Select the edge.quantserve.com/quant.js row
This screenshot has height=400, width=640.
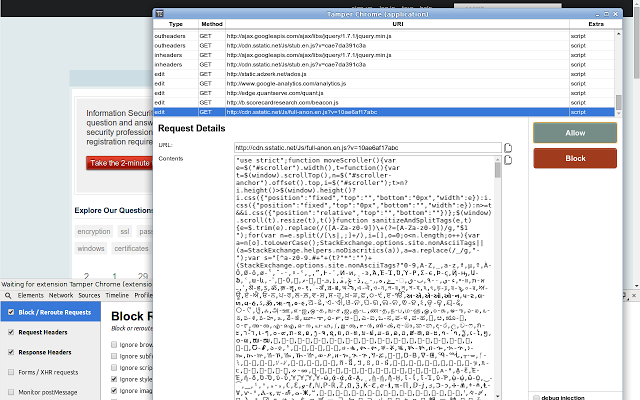[384, 93]
